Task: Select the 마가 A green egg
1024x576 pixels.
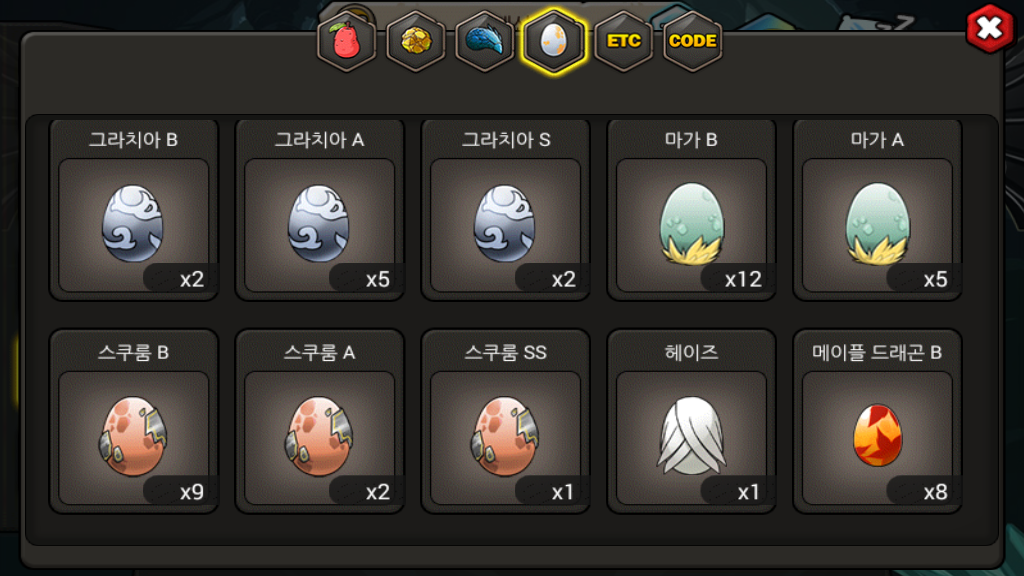Action: [x=877, y=210]
